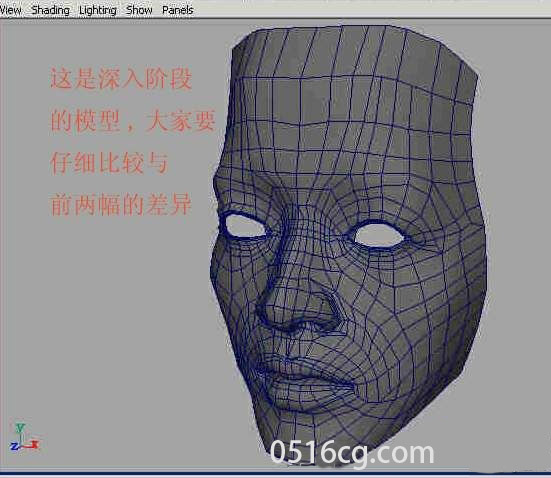The image size is (551, 478).
Task: Click the XYZ axis orientation gizmo
Action: pos(24,438)
